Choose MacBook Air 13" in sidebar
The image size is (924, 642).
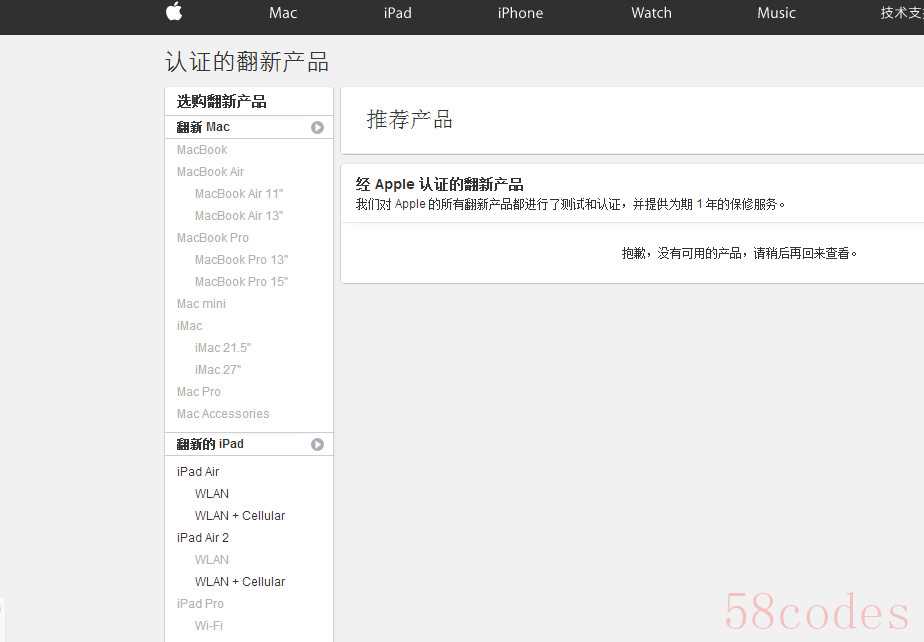coord(239,216)
